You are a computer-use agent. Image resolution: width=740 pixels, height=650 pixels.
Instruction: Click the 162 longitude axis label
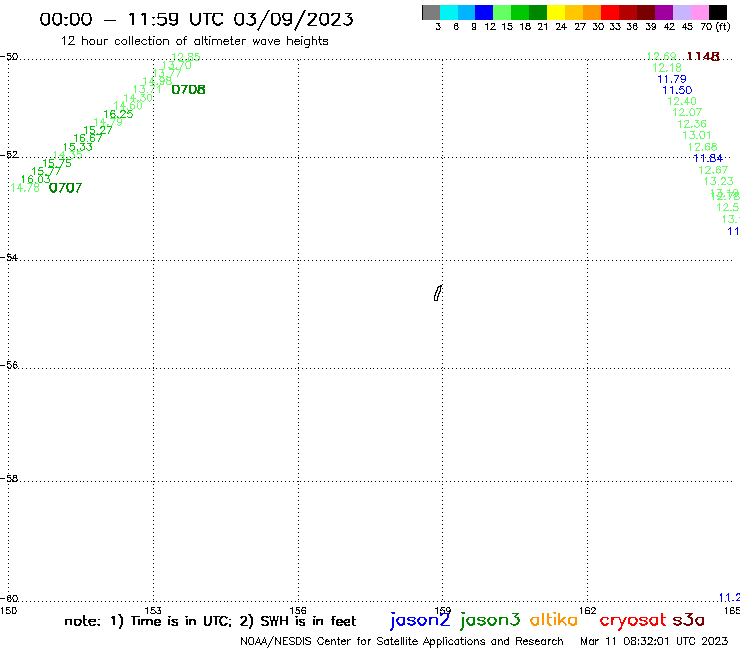click(x=587, y=611)
